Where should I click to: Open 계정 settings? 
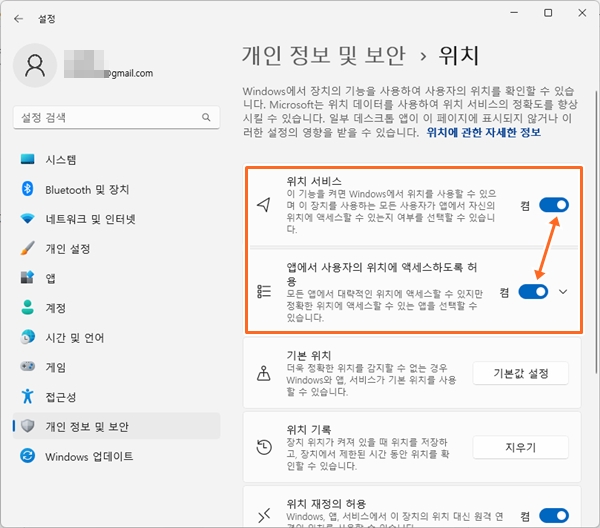pyautogui.click(x=116, y=307)
